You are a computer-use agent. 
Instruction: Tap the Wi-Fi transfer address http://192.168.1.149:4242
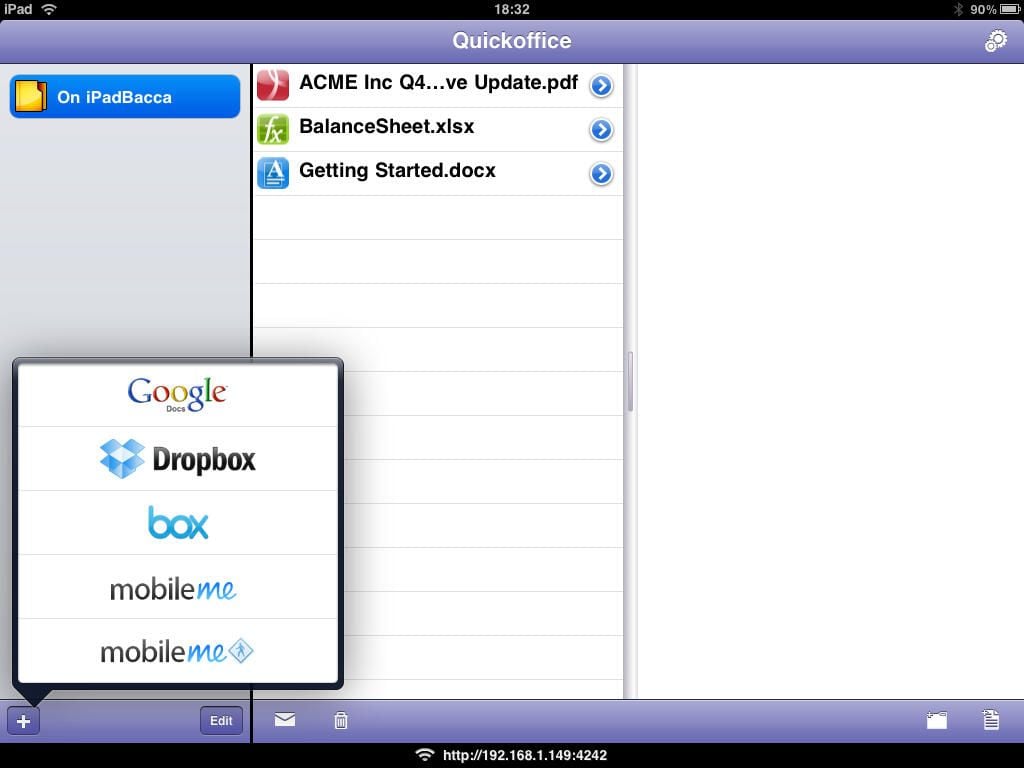coord(525,756)
